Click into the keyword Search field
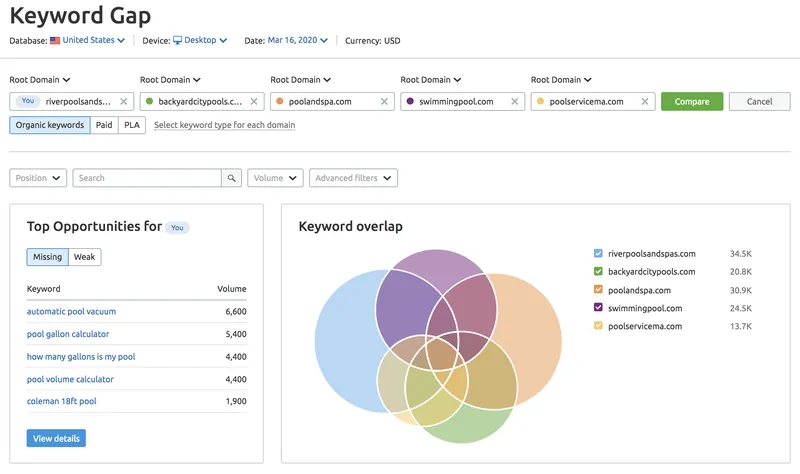 147,178
